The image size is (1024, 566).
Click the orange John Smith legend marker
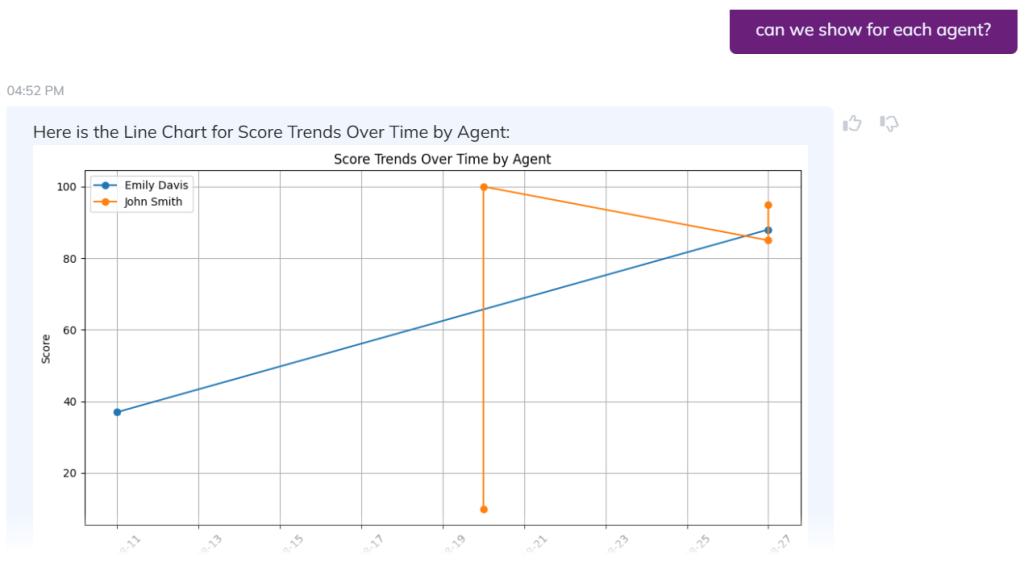click(x=105, y=201)
